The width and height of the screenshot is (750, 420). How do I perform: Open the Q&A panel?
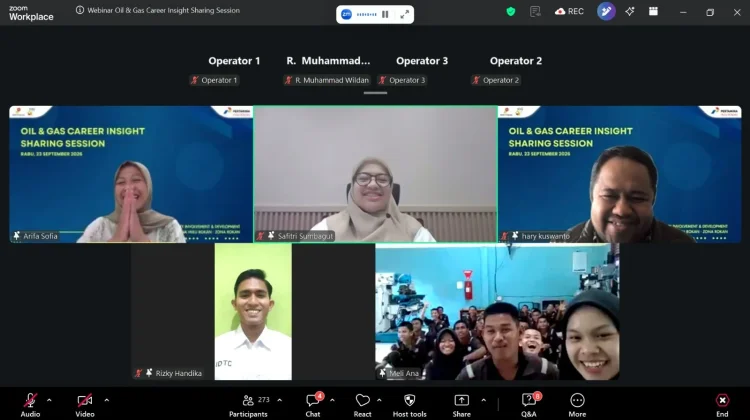529,405
